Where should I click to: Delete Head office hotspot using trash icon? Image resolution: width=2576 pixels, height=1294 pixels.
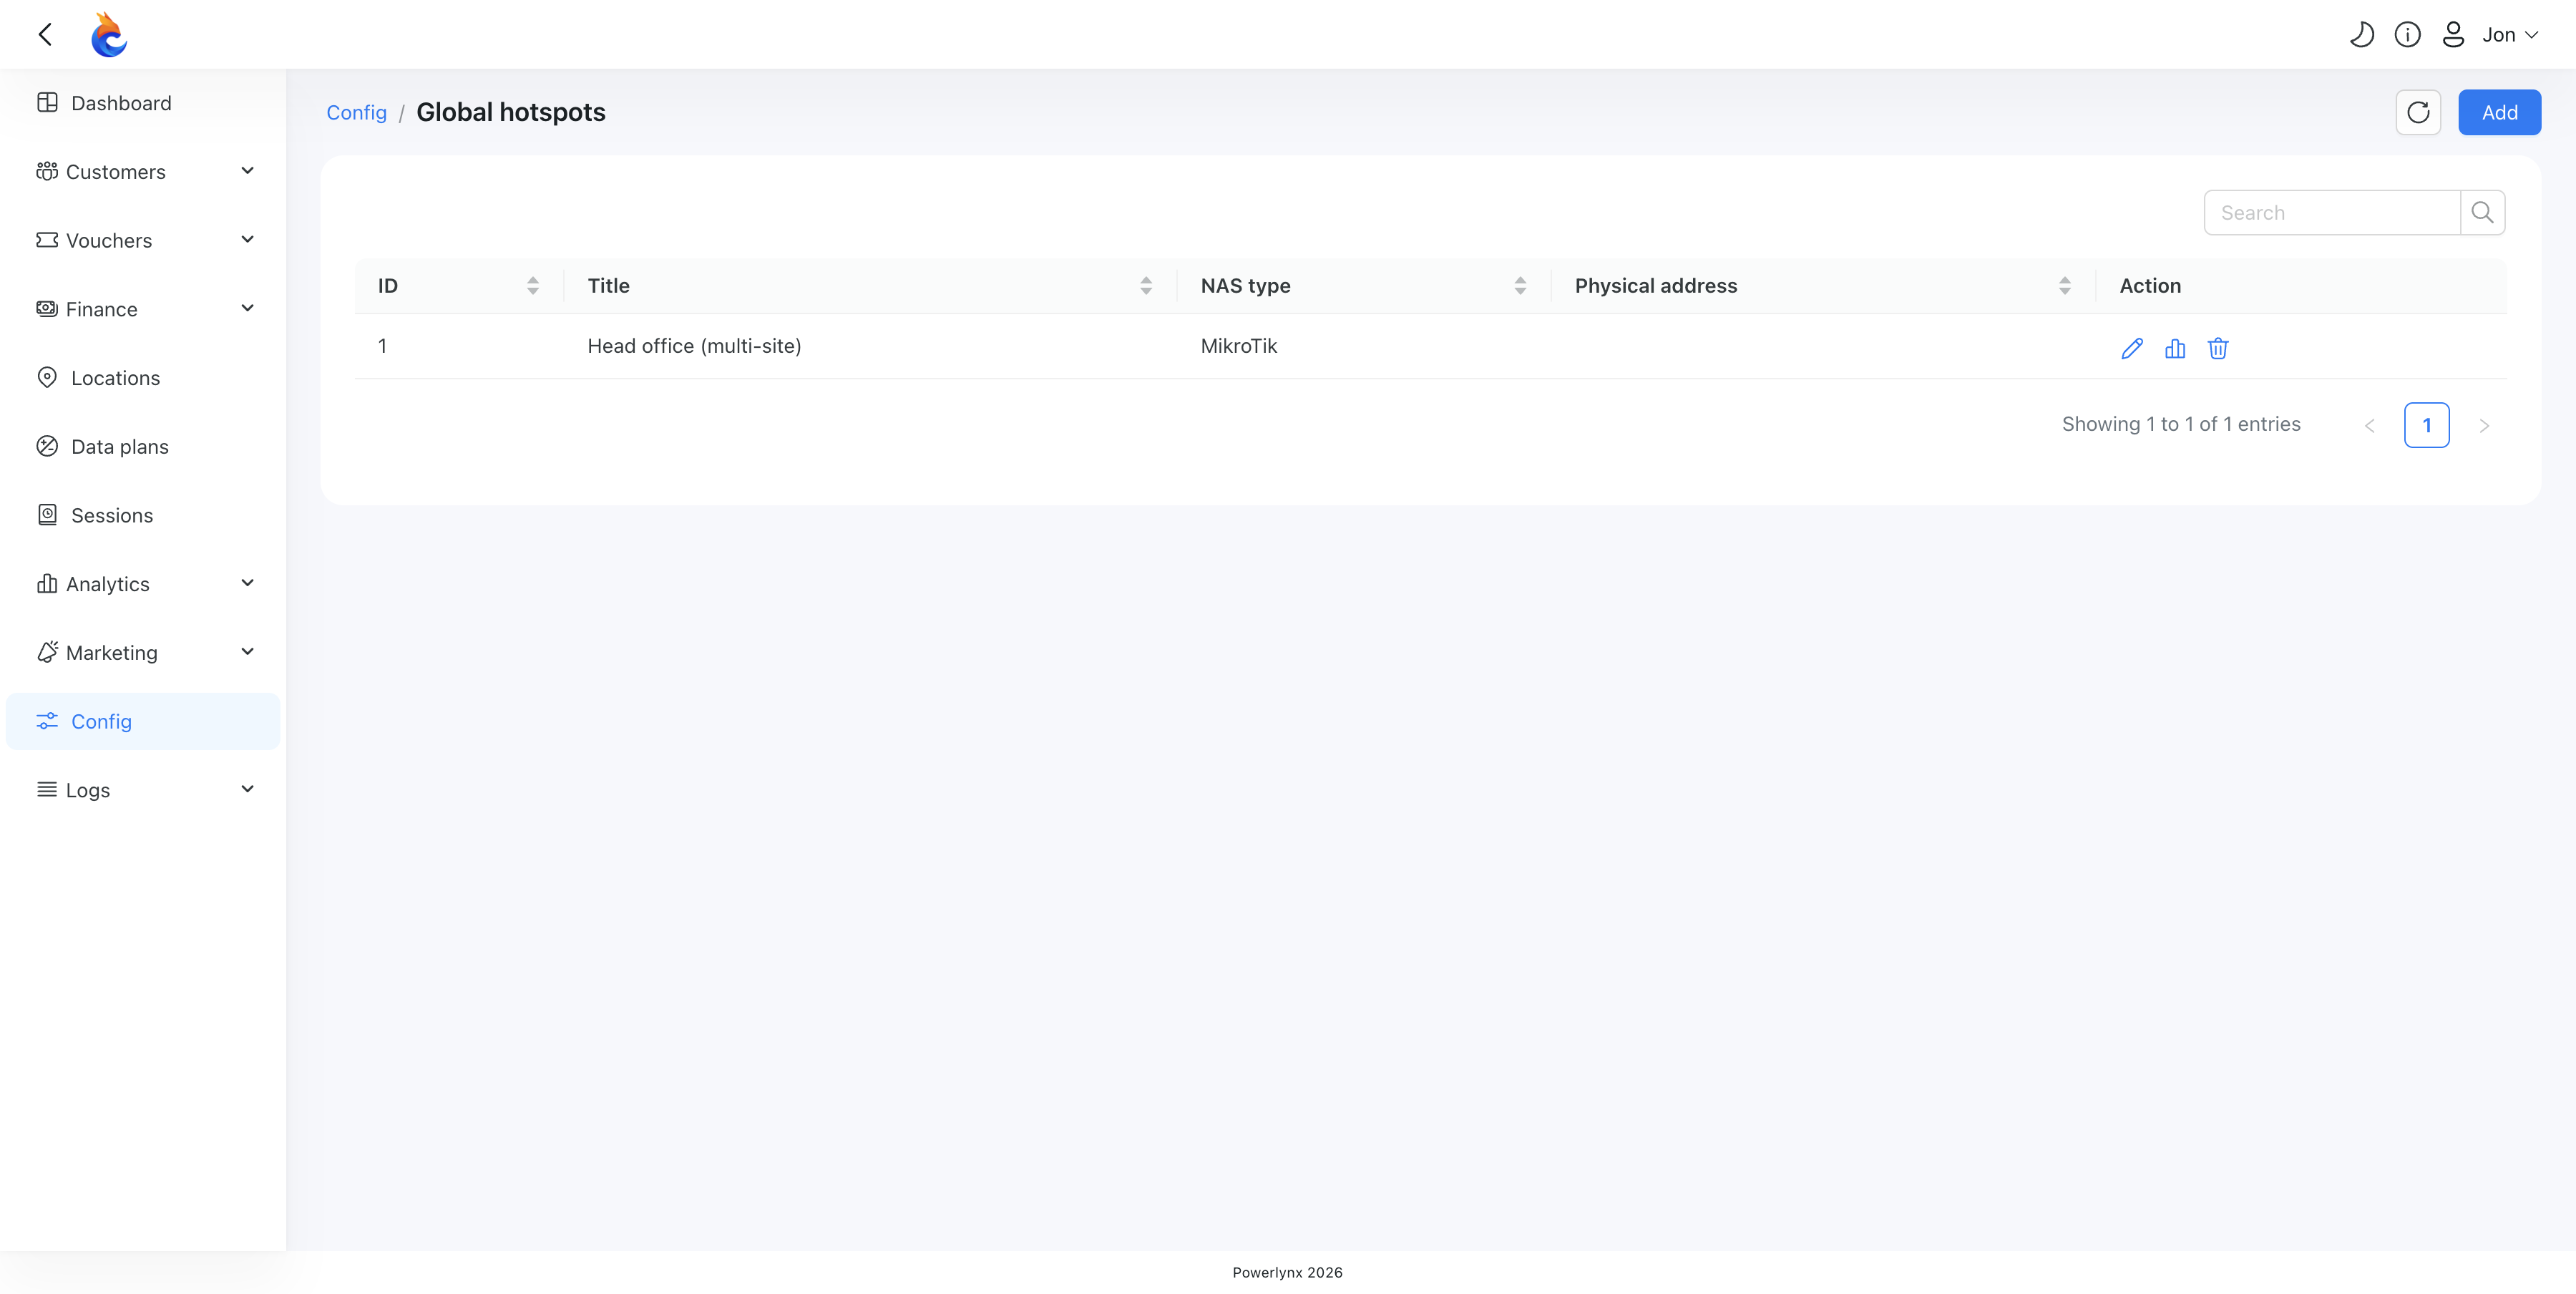point(2217,348)
